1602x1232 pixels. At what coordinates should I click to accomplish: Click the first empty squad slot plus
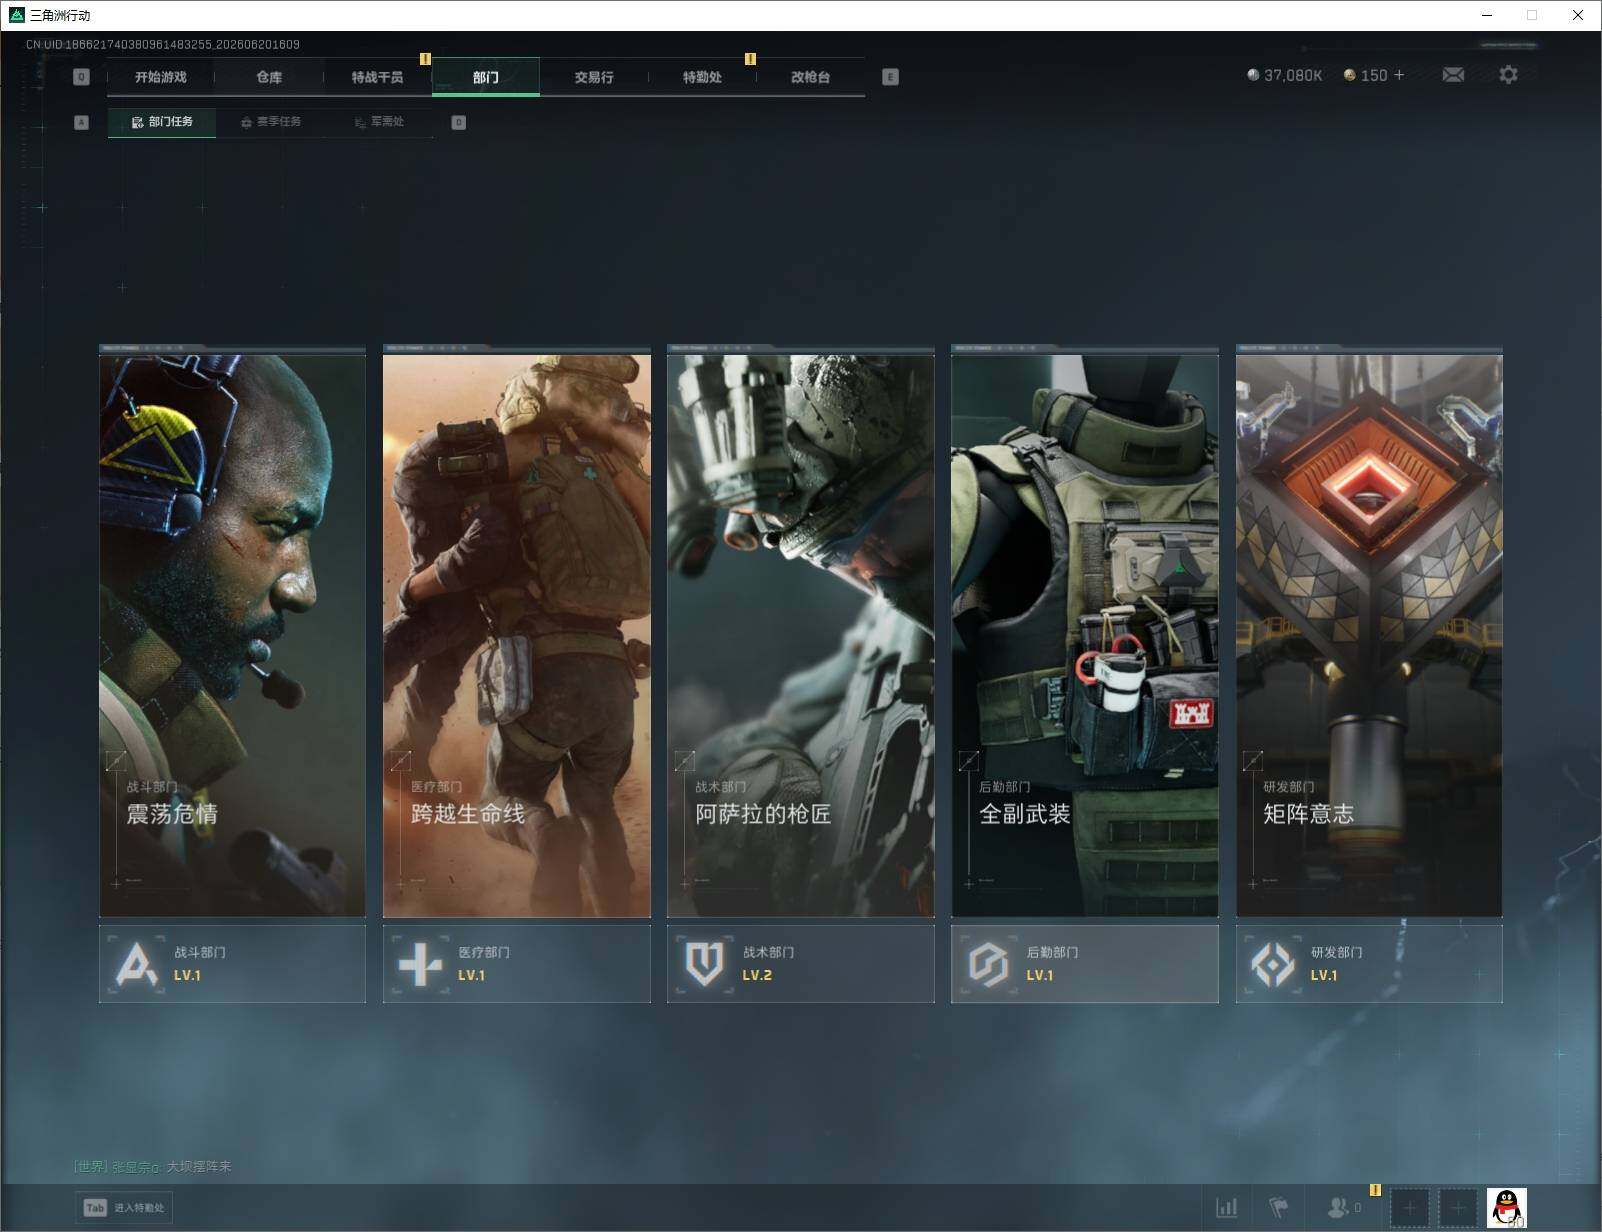coord(1410,1208)
